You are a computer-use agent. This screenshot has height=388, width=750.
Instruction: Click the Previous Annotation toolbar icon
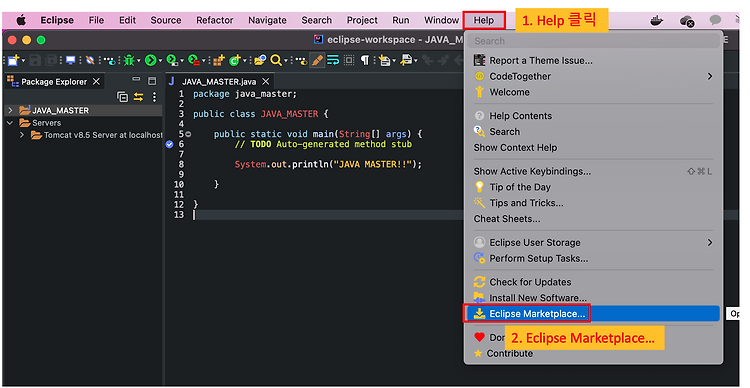(x=406, y=60)
